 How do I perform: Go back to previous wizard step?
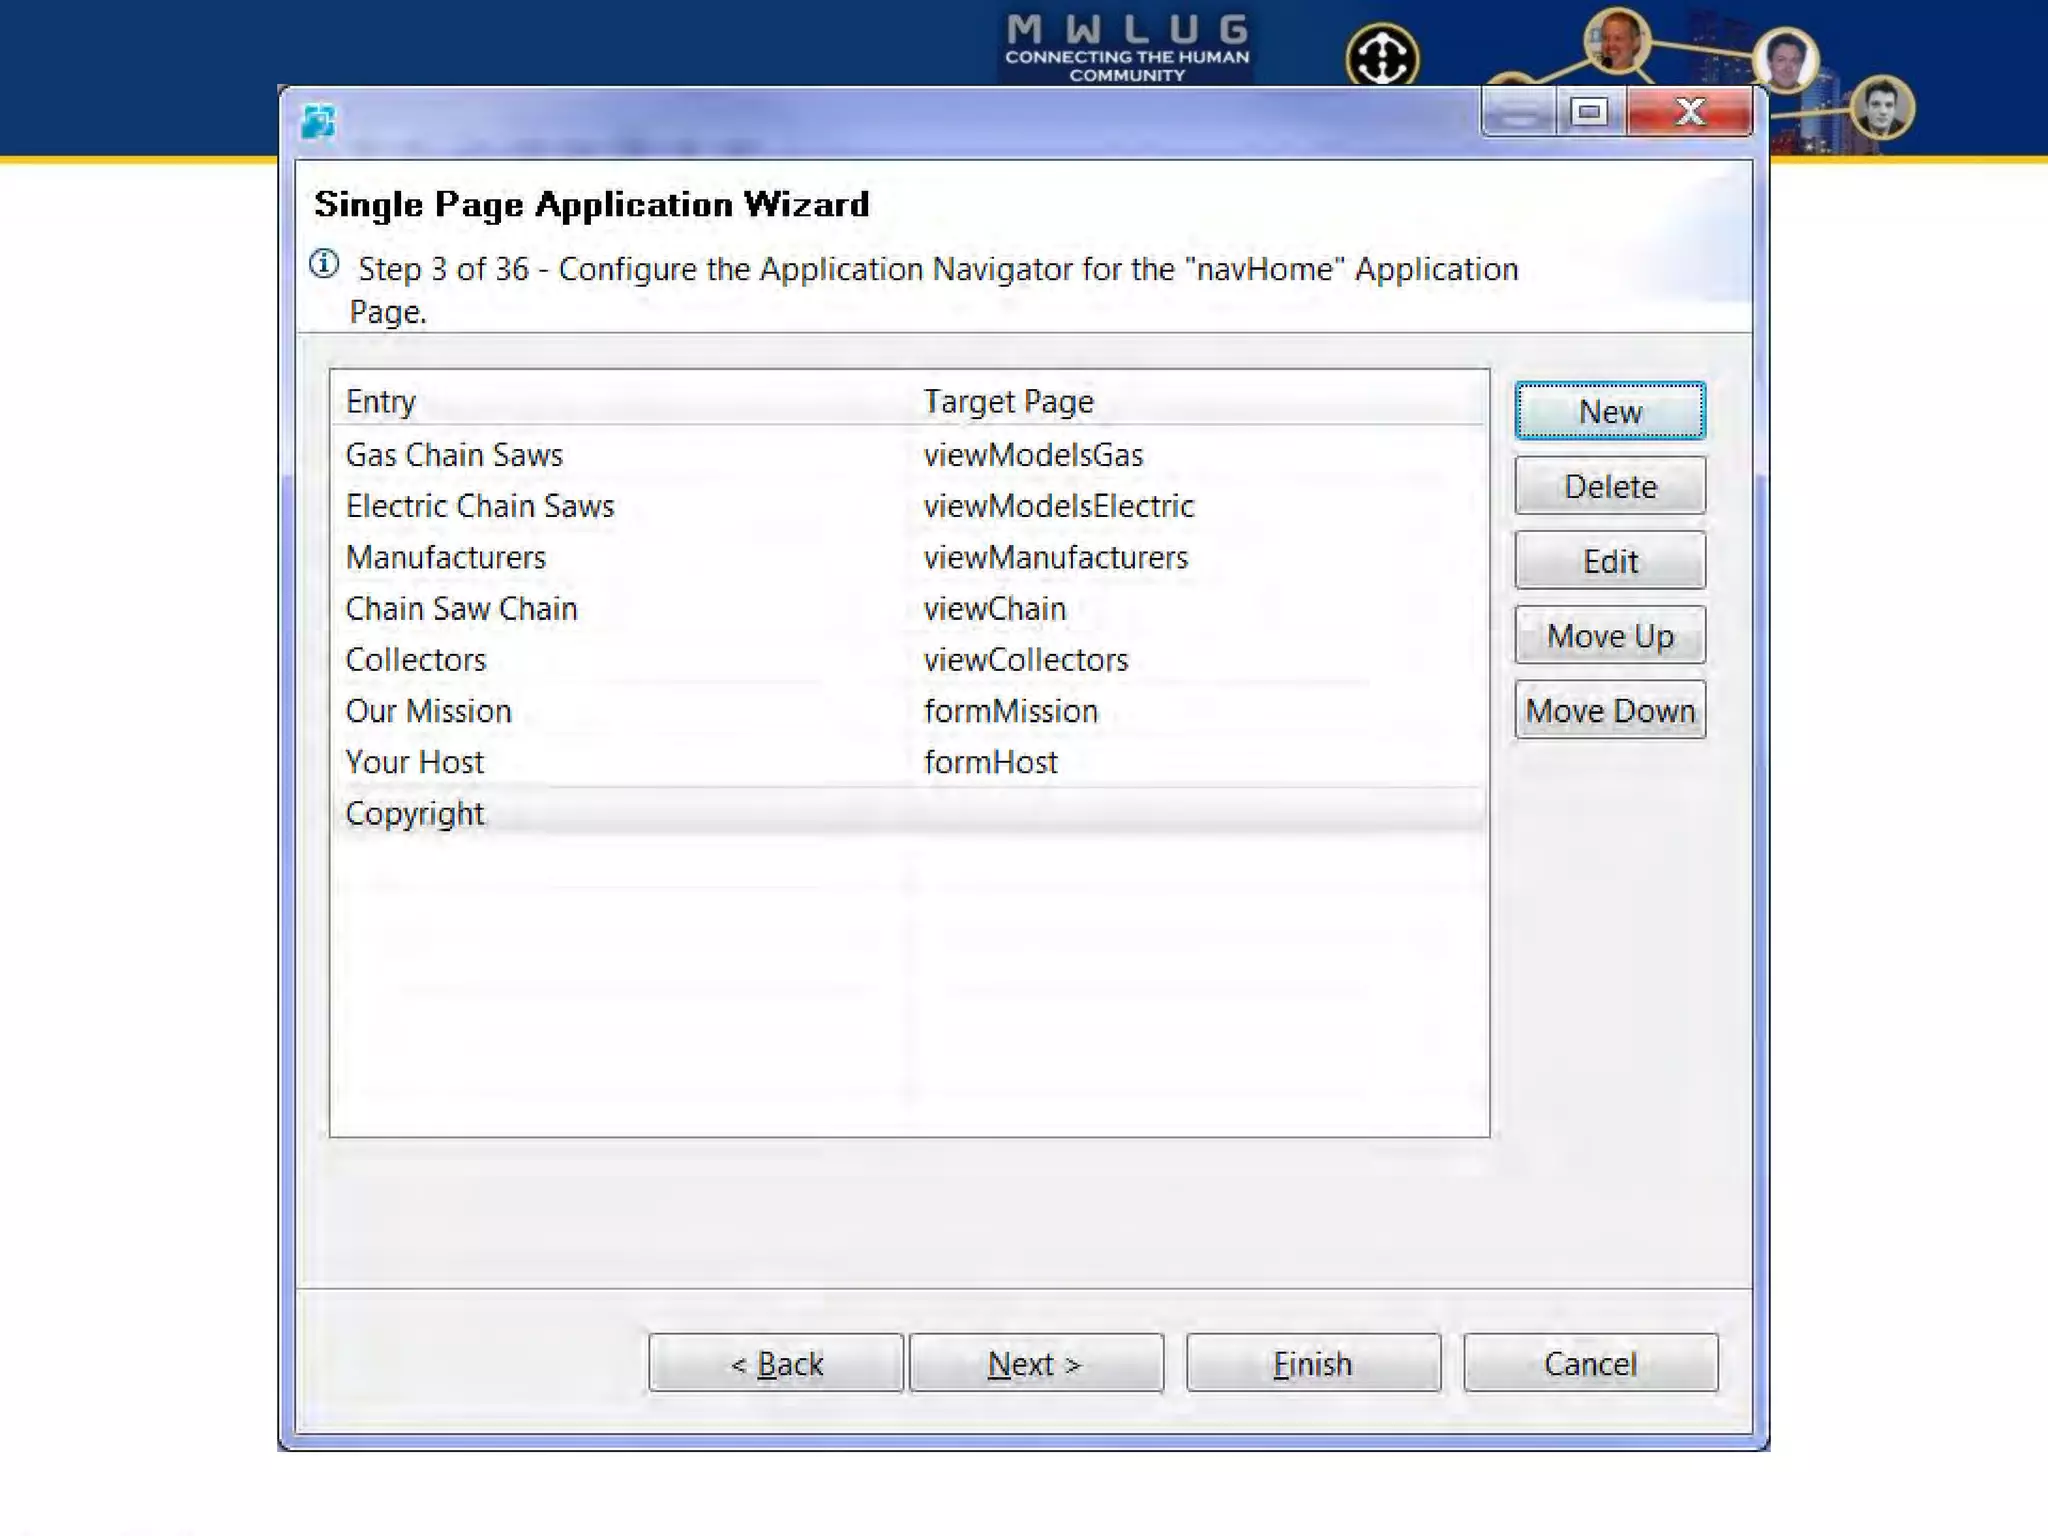(x=776, y=1363)
